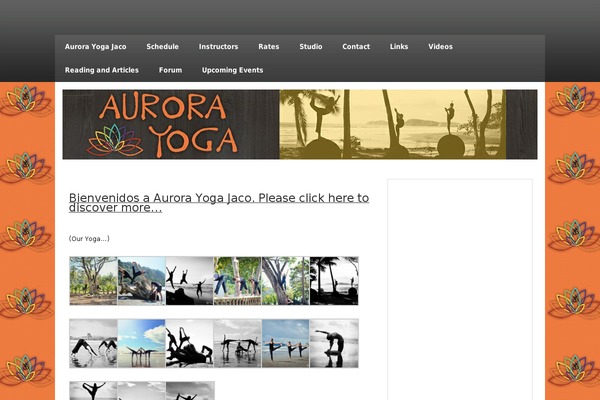600x400 pixels.
Task: Open second-row black-and-white backbend thumbnail
Action: 334,343
